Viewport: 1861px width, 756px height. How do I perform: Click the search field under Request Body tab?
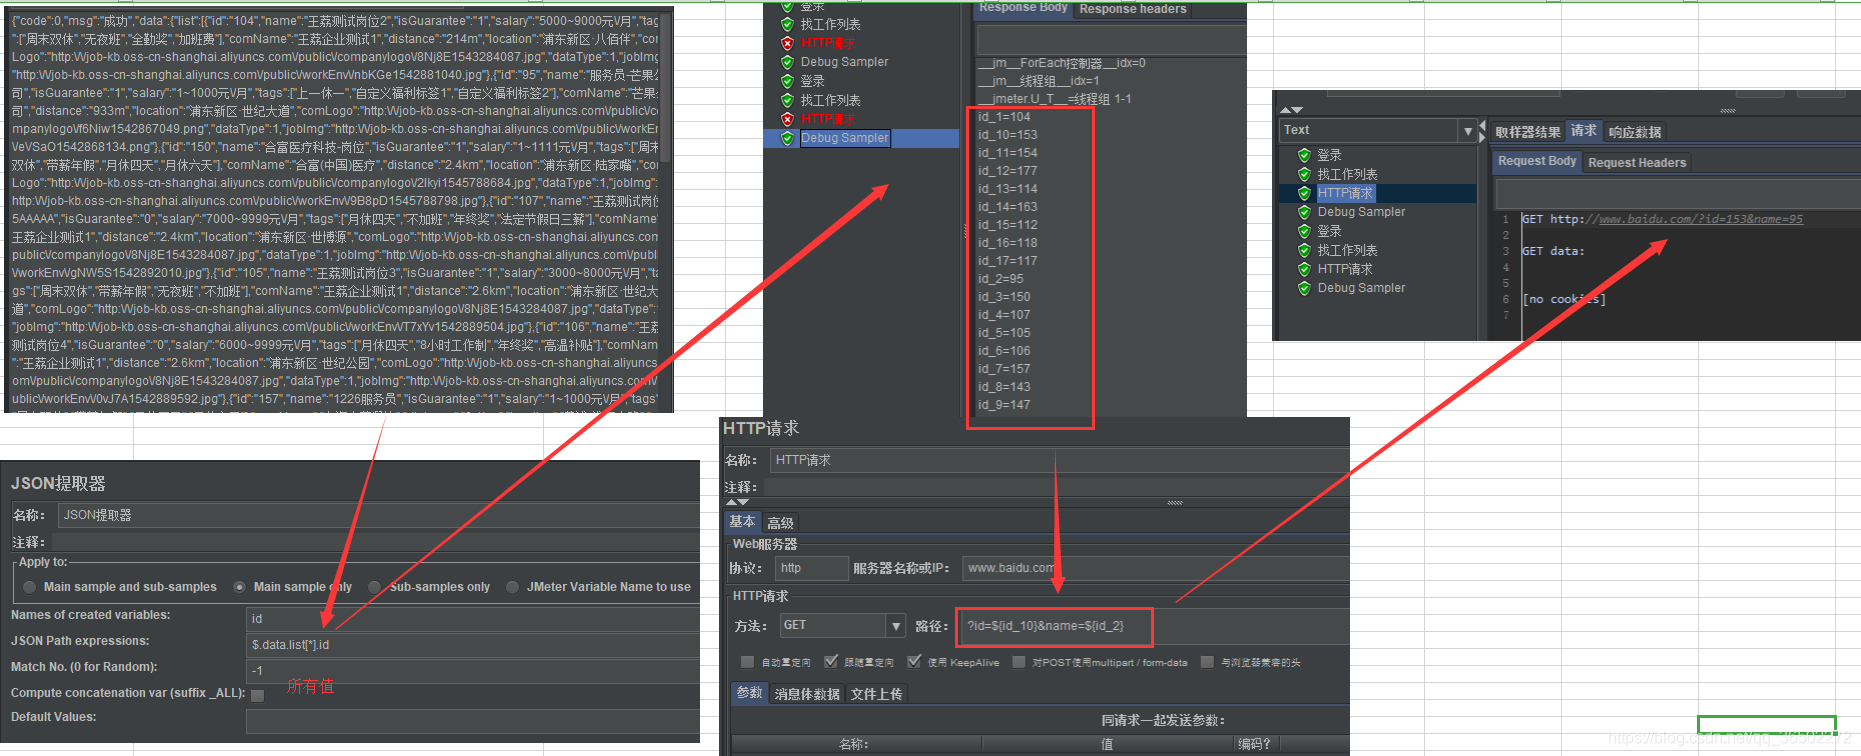pos(1677,193)
